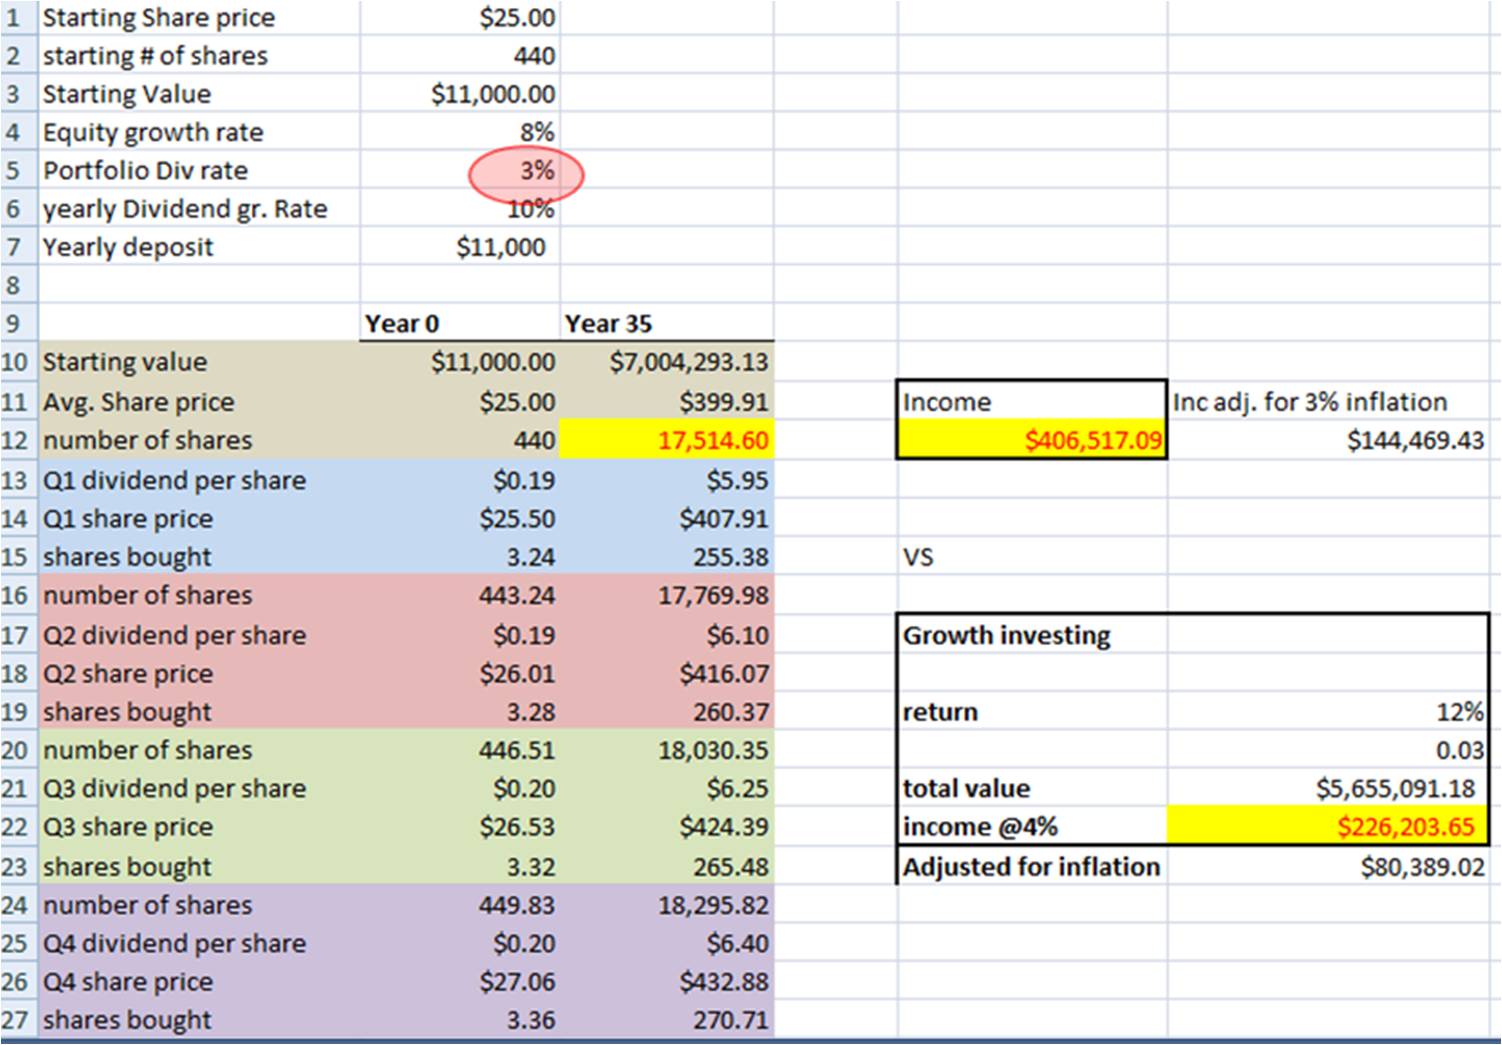Select the 0.03 value cell
Screen dimensions: 1502x1045
[1328, 750]
